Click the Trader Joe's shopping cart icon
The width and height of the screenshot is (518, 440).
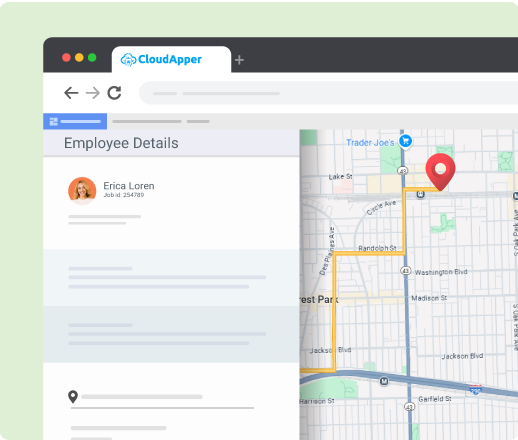(x=406, y=141)
